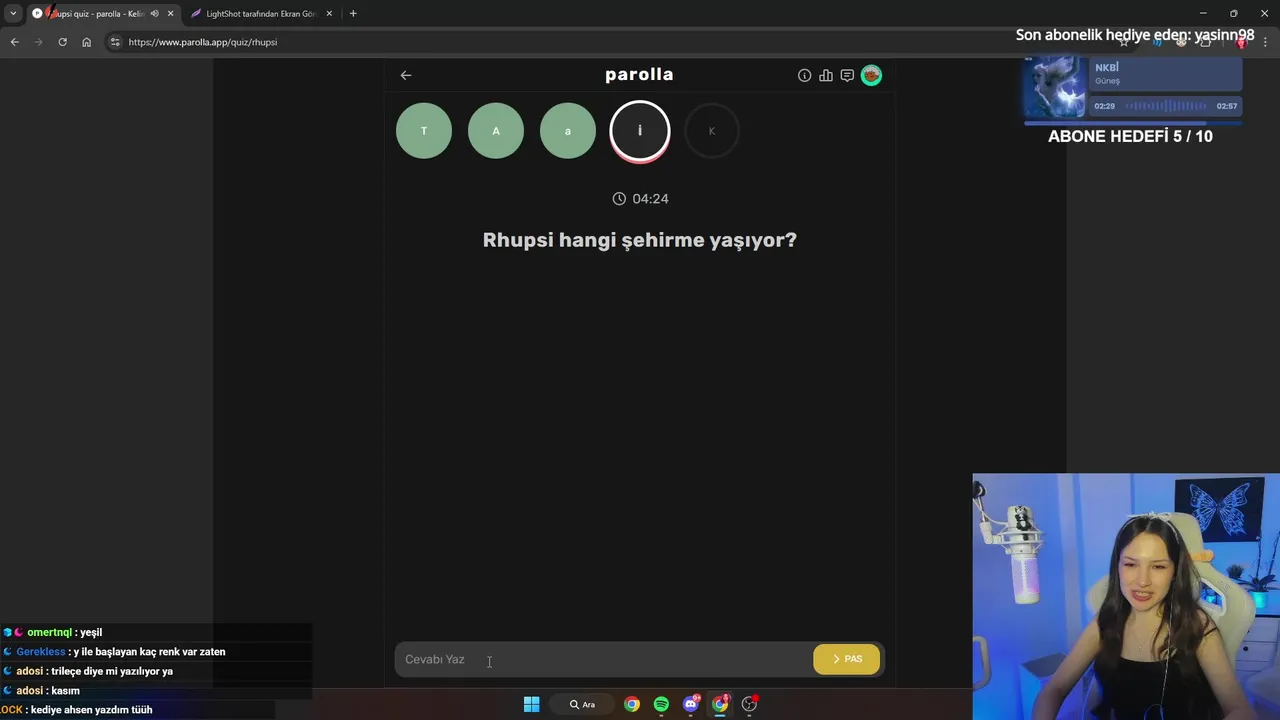Click the parolla.app URL address bar
Screen dimensions: 1280x720
203,42
